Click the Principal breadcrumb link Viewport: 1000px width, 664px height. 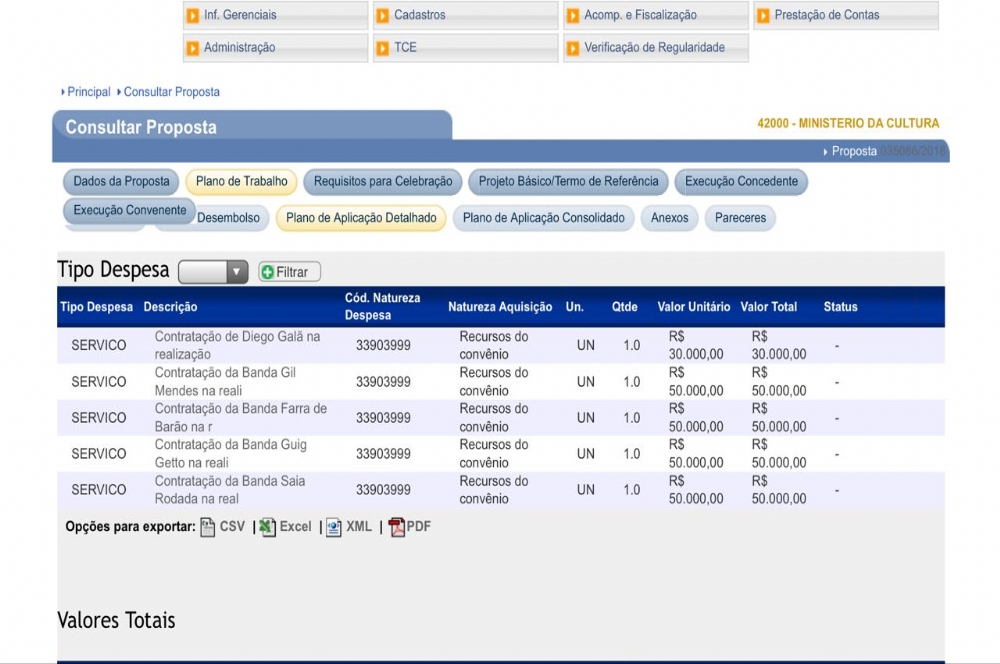click(x=89, y=92)
